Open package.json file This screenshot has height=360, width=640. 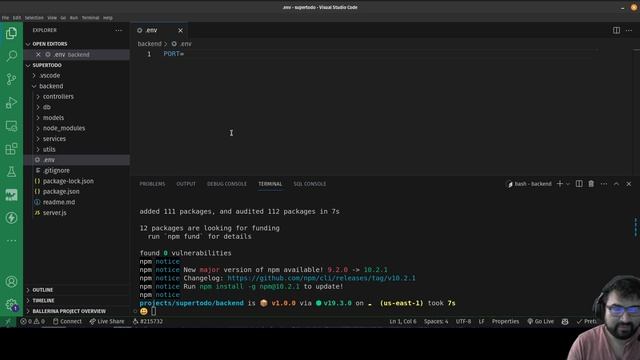pyautogui.click(x=61, y=191)
